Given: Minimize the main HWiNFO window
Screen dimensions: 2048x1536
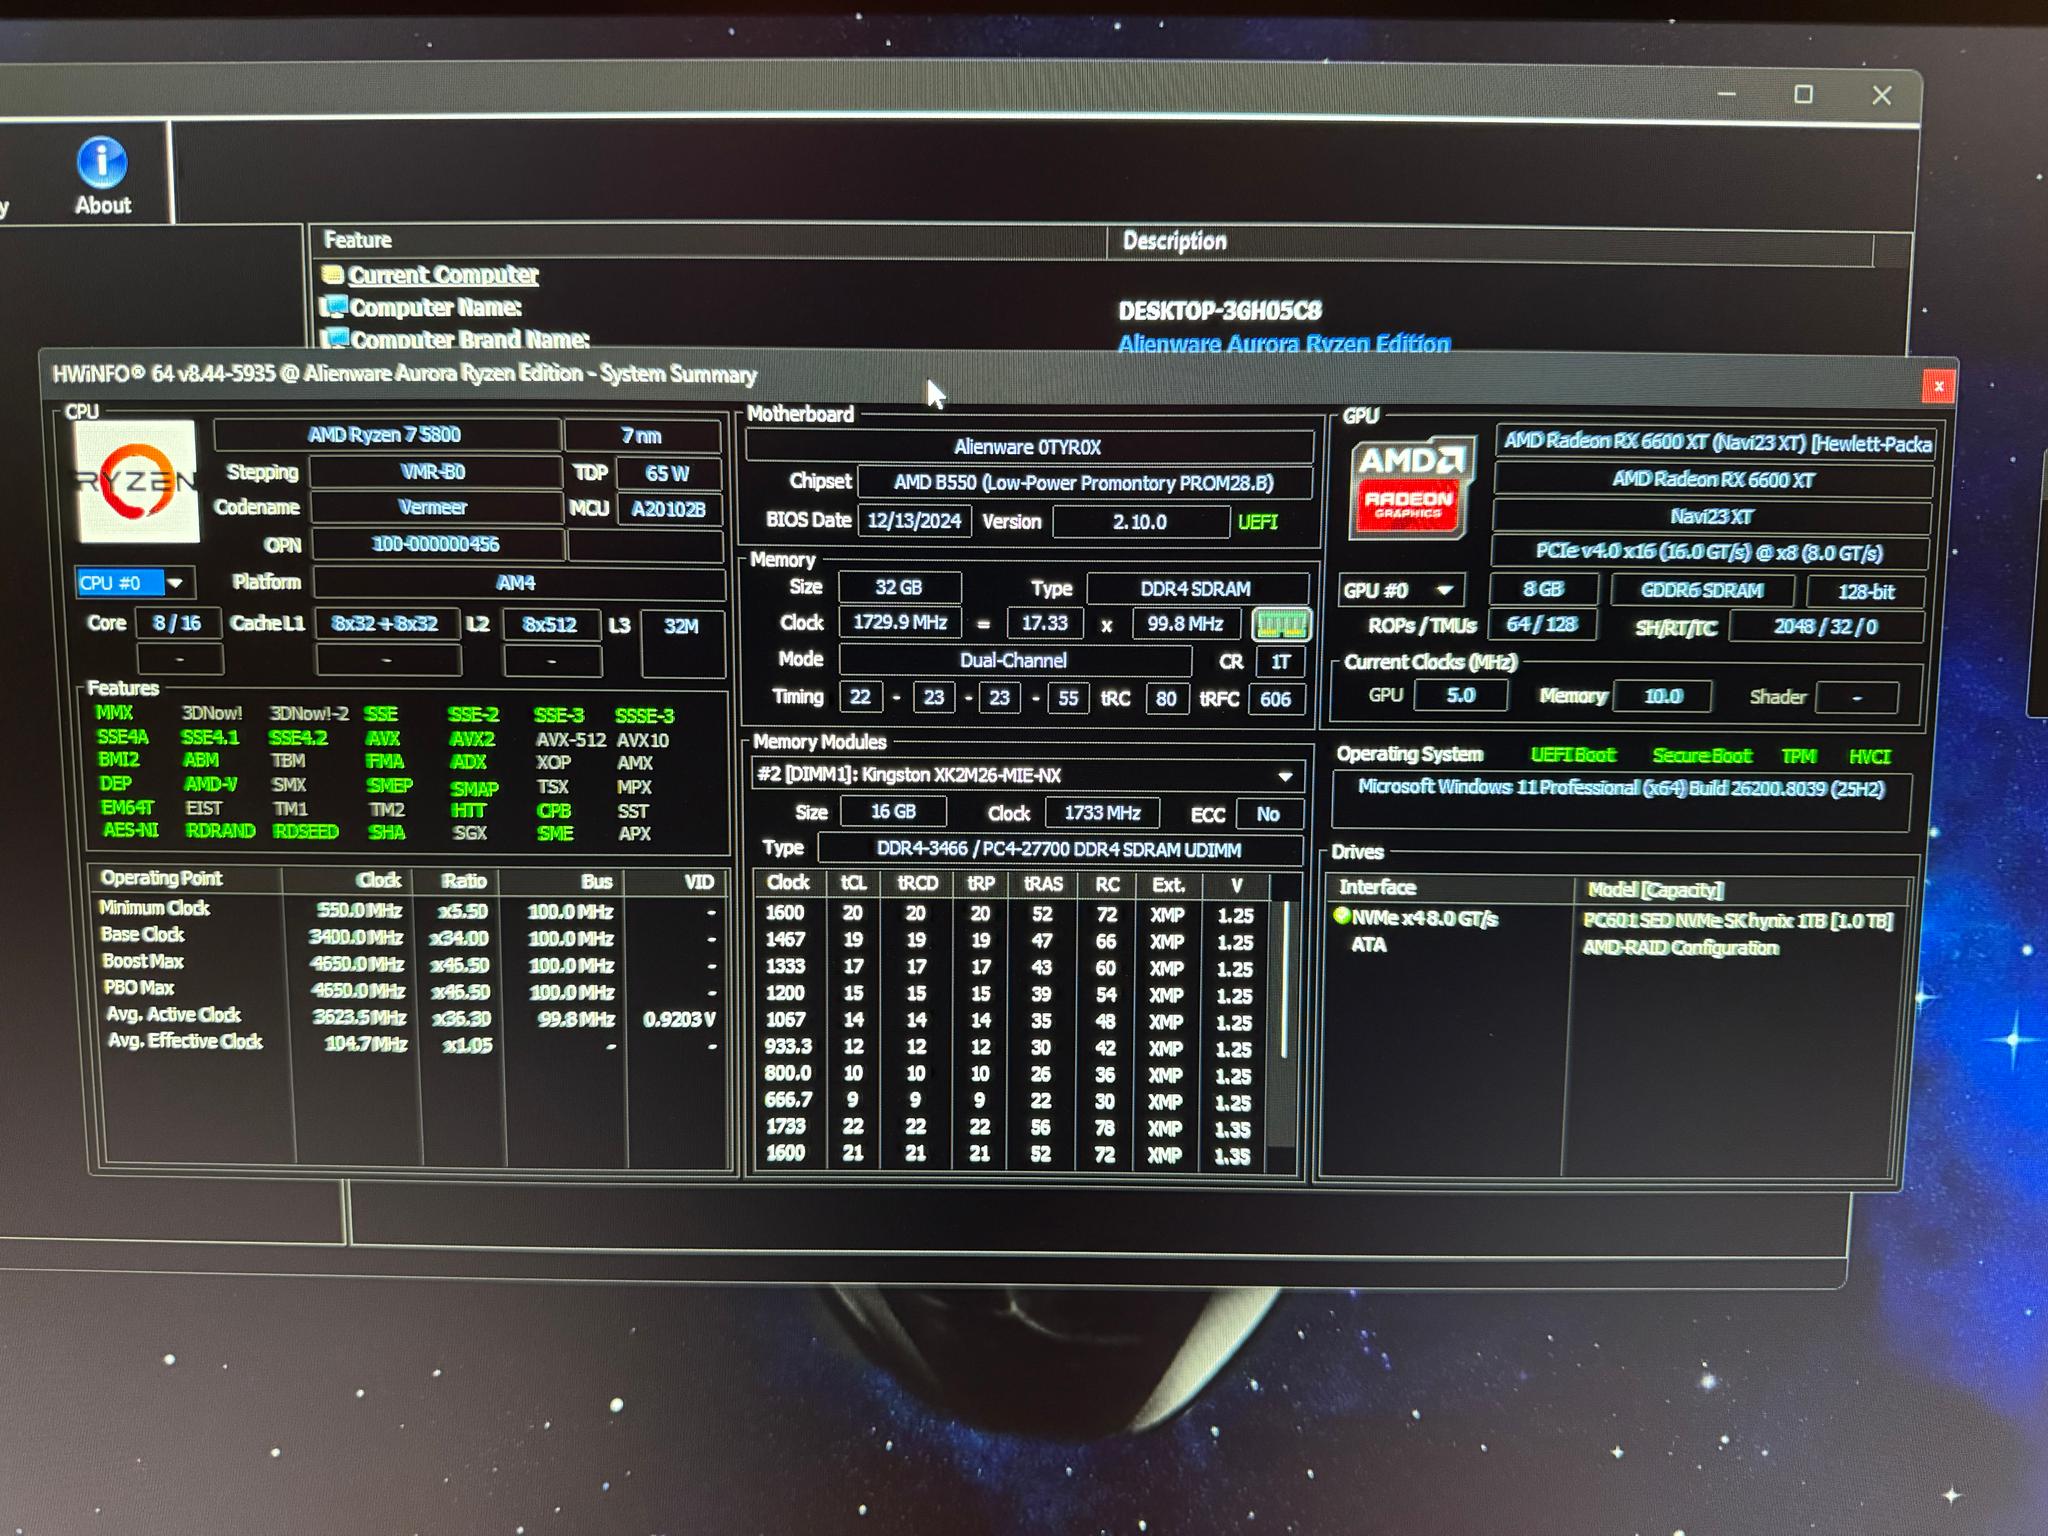Looking at the screenshot, I should coord(1726,94).
